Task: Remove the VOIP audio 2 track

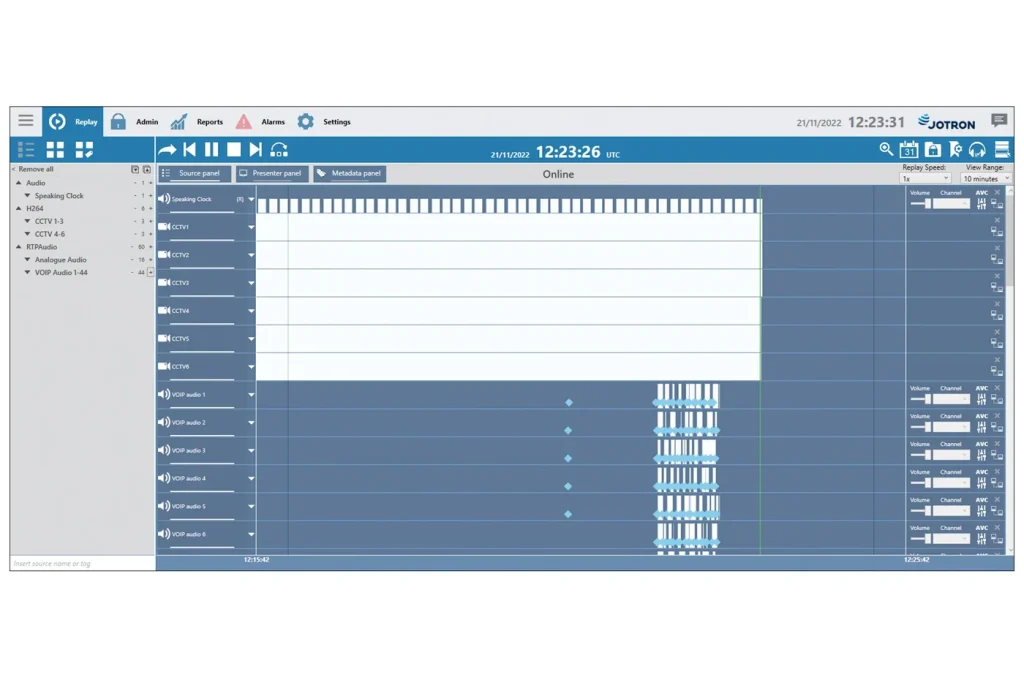Action: pyautogui.click(x=997, y=416)
